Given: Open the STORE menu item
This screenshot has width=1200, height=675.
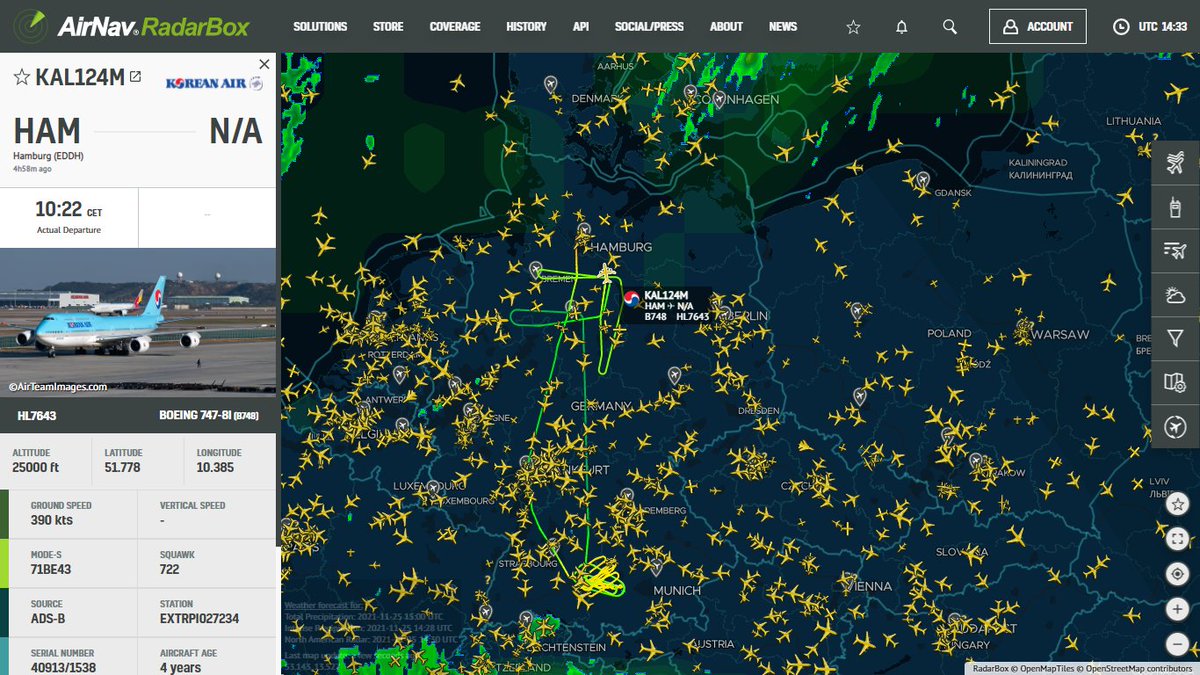Looking at the screenshot, I should tap(388, 27).
